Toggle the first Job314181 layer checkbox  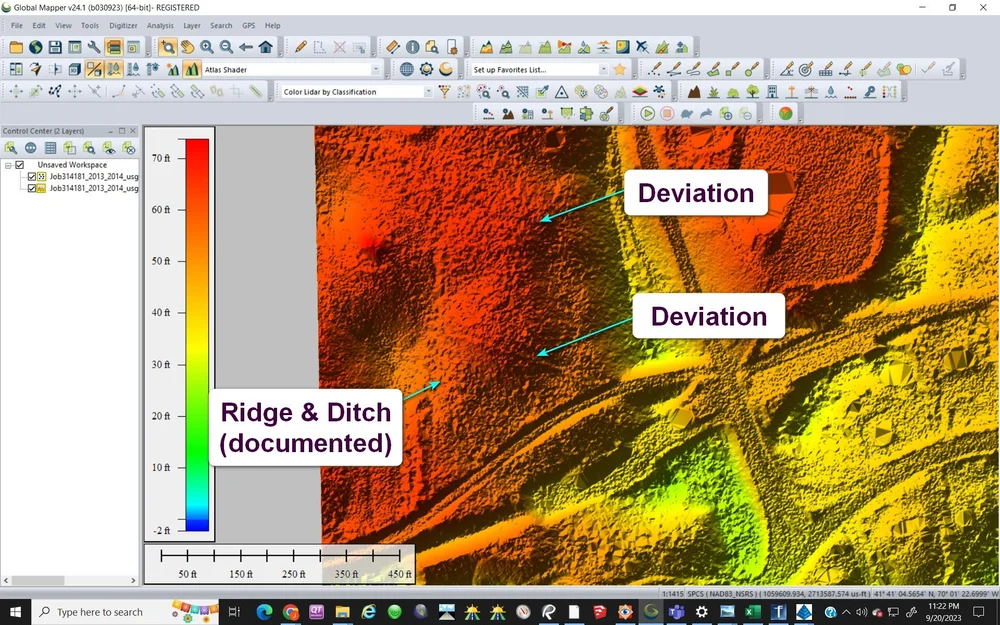click(32, 176)
